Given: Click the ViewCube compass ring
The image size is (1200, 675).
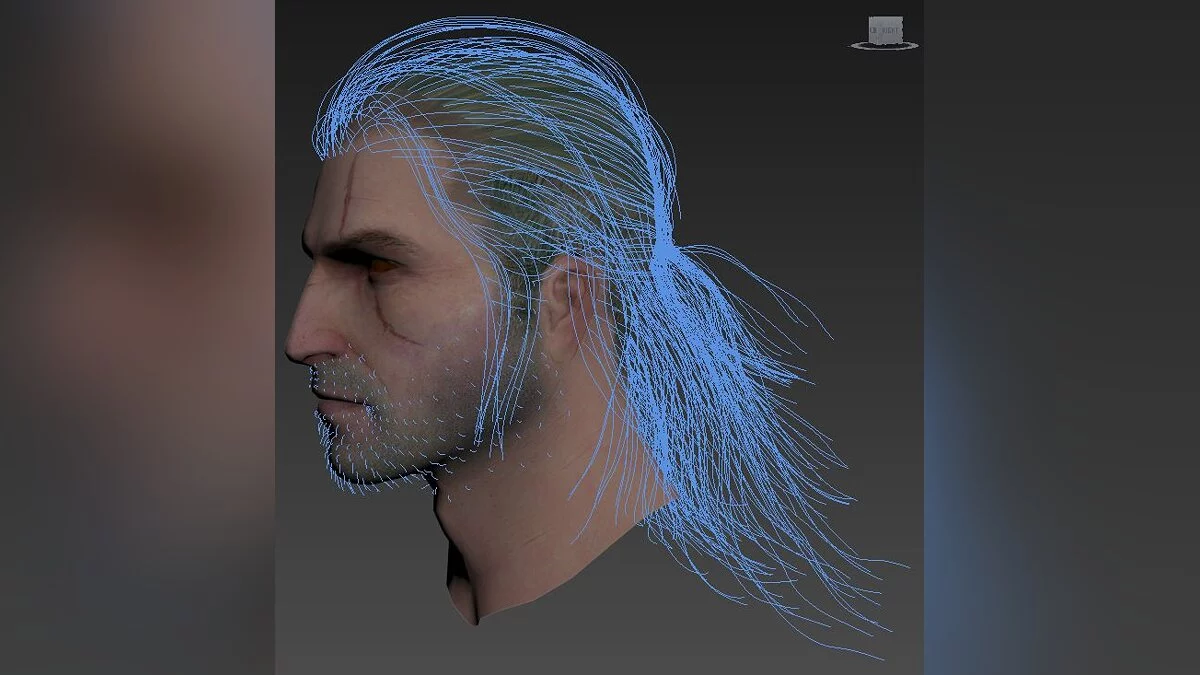Looking at the screenshot, I should coord(884,48).
